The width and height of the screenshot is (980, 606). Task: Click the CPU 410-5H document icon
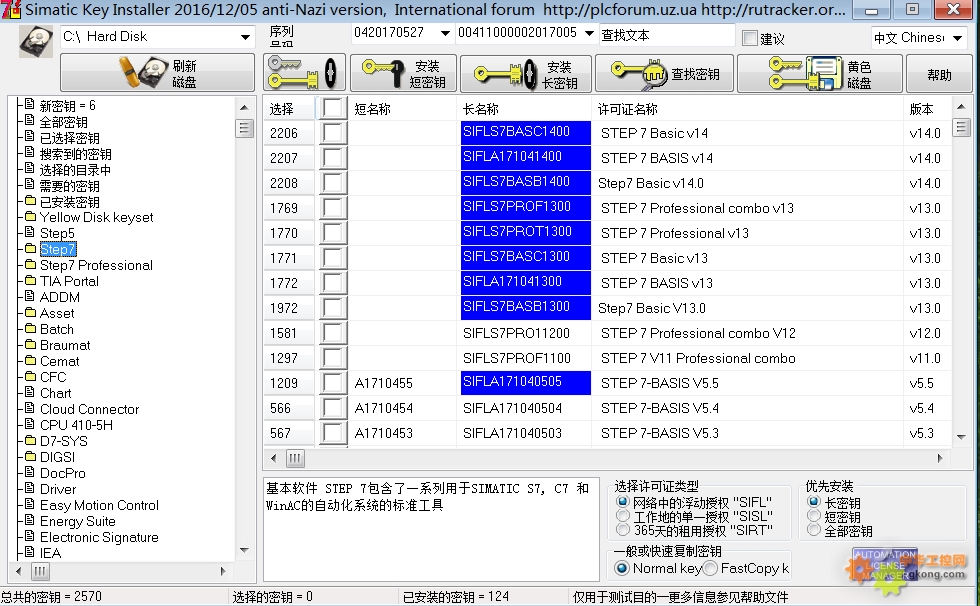pyautogui.click(x=29, y=424)
